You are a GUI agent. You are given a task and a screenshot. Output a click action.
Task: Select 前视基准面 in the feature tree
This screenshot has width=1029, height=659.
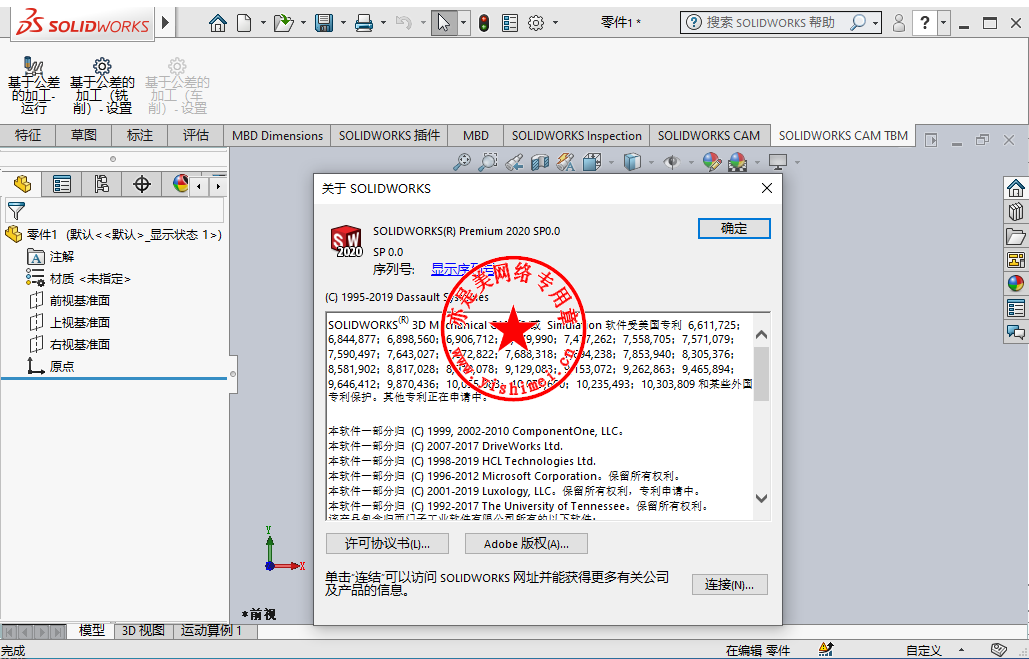80,301
